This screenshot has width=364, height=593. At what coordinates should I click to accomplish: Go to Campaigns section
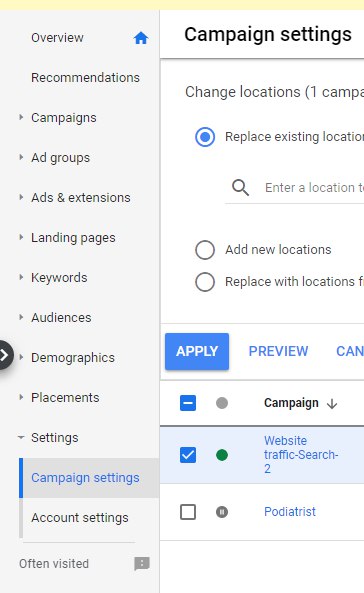[64, 118]
